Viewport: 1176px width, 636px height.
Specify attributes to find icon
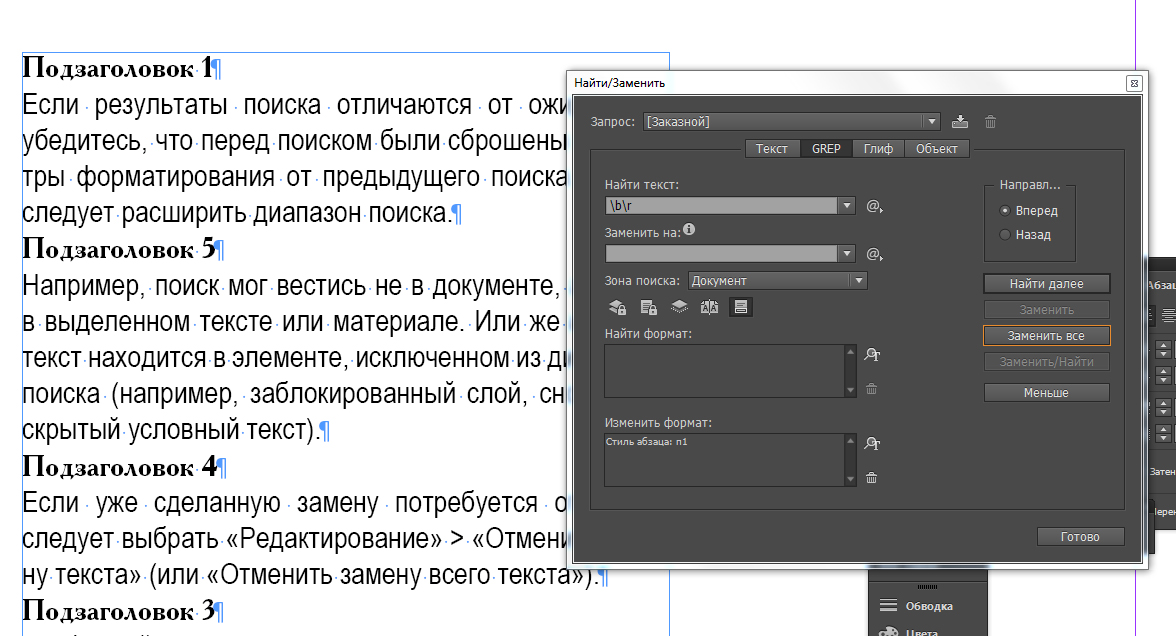pos(872,354)
